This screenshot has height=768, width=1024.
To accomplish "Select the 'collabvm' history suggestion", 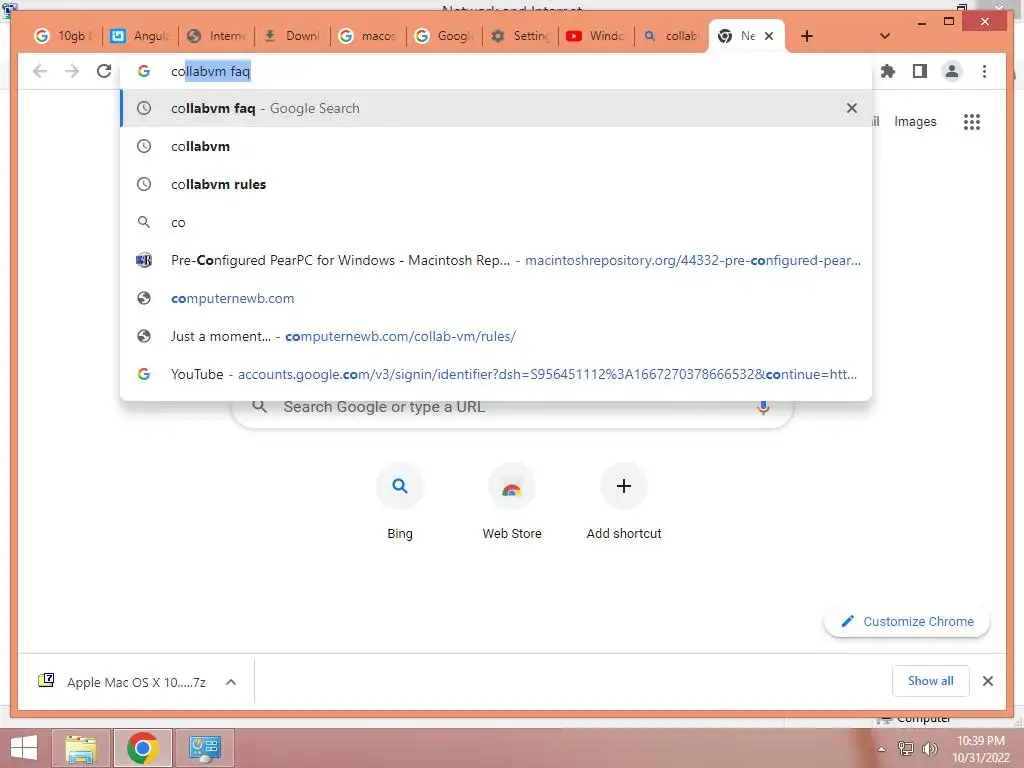I will 496,146.
